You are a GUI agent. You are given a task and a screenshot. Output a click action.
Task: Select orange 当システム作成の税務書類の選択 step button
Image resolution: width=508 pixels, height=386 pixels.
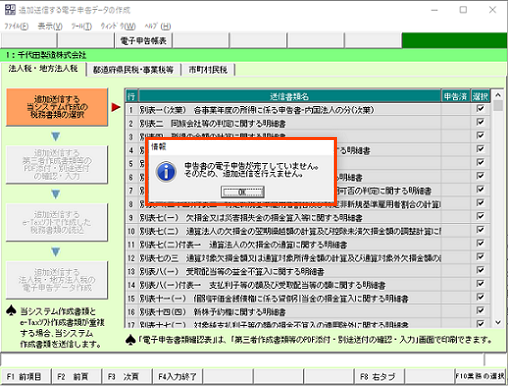click(x=57, y=107)
